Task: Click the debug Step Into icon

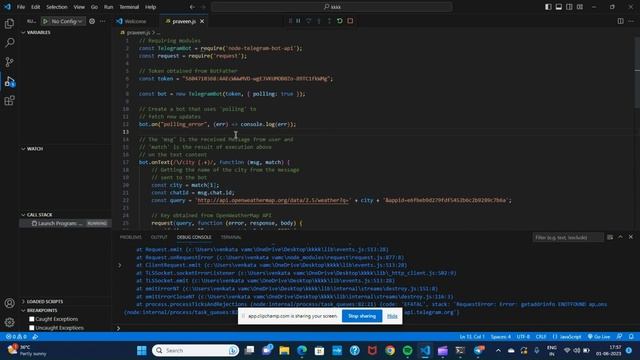Action: 319,21
